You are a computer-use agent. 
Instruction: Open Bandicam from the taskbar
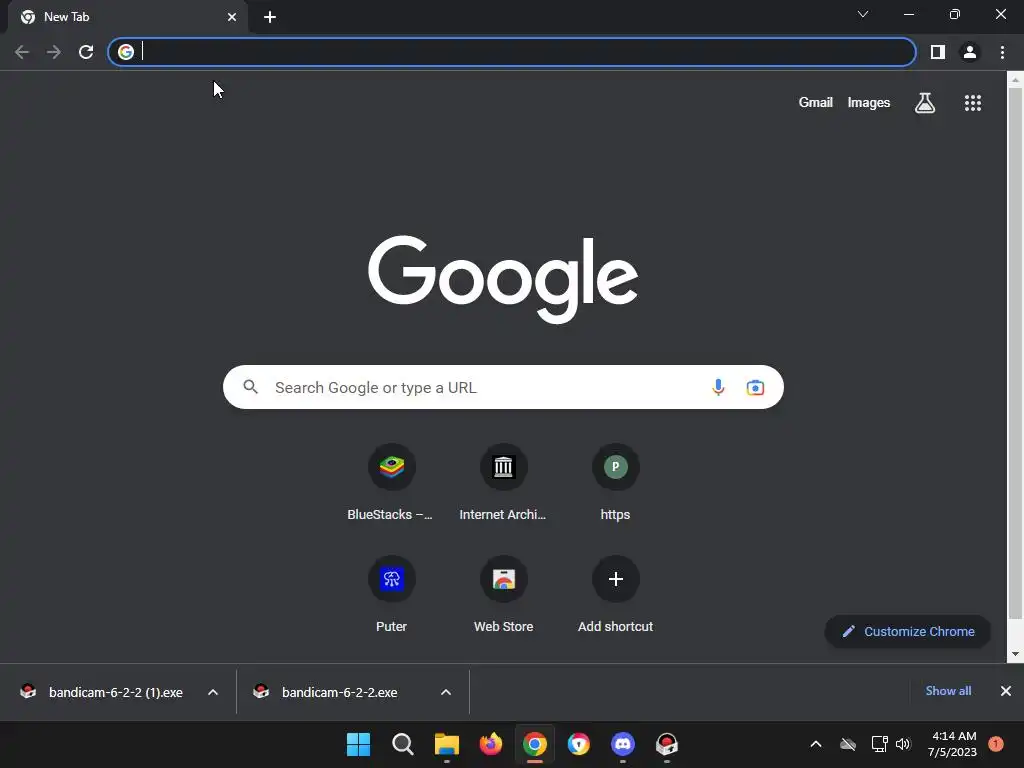tap(667, 744)
